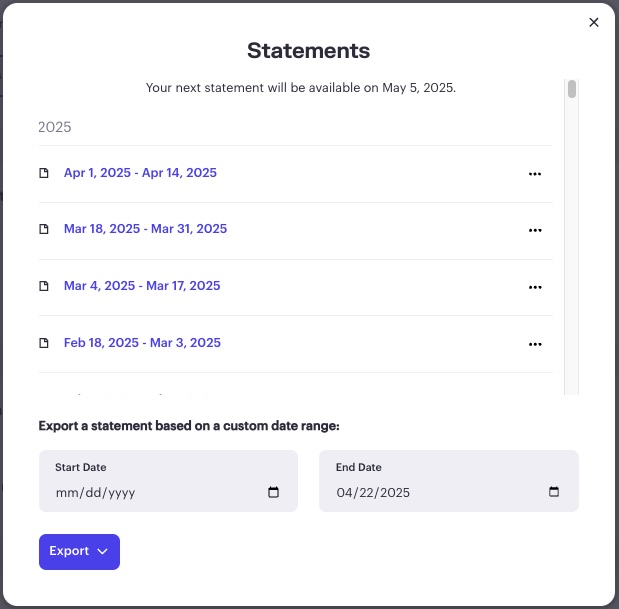Open Mar 18, 2025 - Mar 31, 2025 statement
619x609 pixels.
coord(145,229)
